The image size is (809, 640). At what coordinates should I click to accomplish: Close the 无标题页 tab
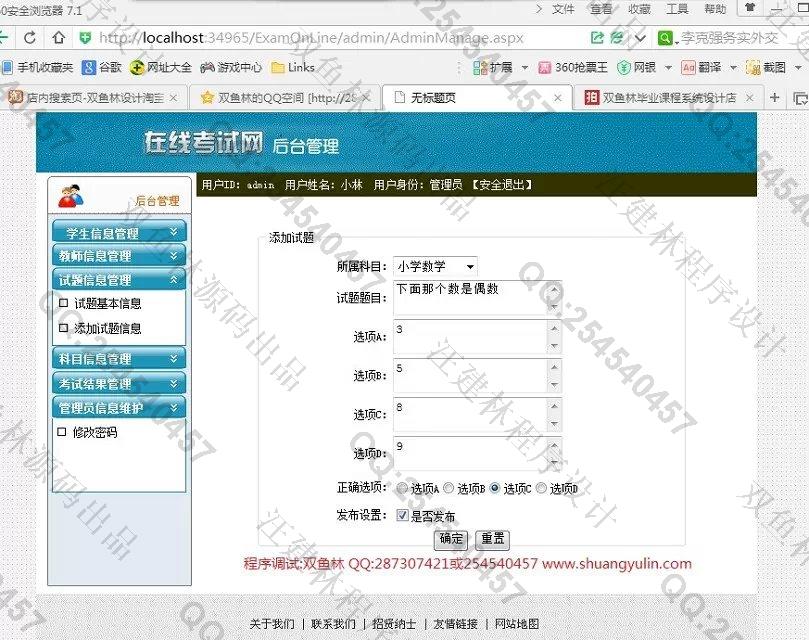(x=558, y=98)
